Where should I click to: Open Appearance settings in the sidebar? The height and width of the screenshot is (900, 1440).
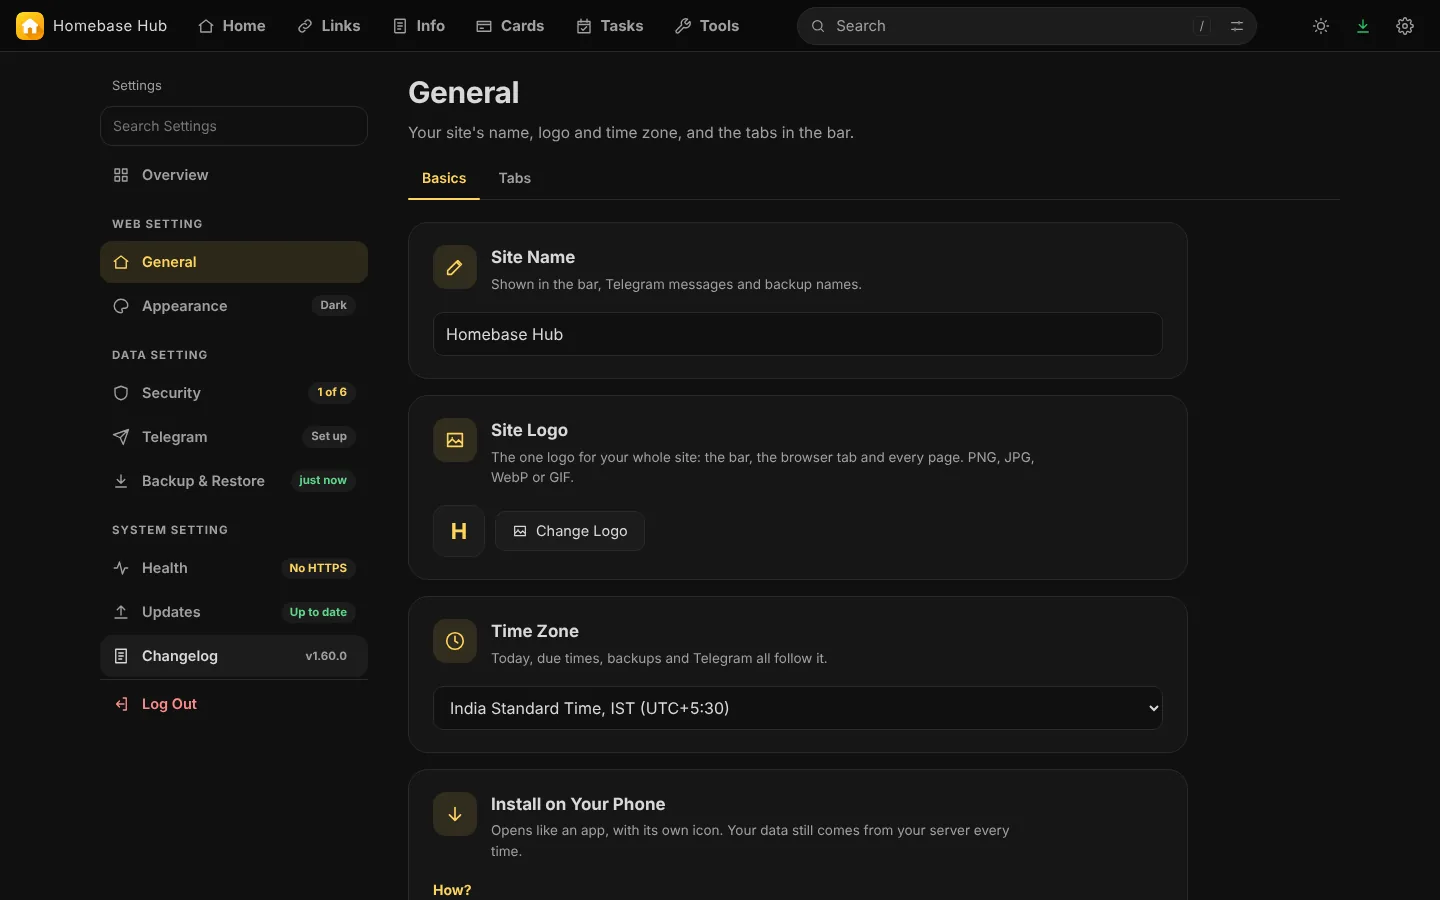point(234,306)
